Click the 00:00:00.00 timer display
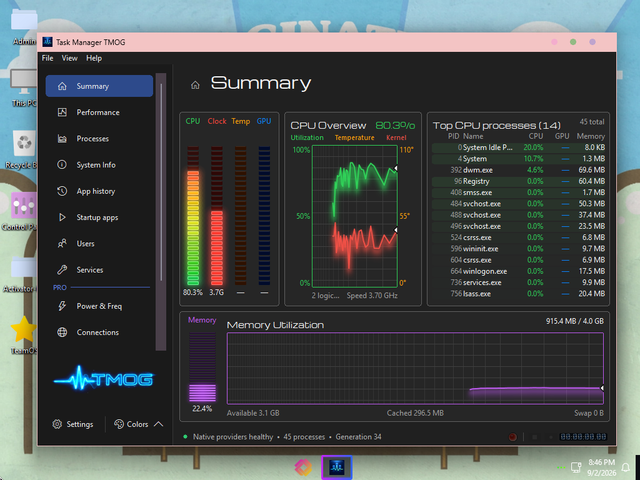This screenshot has height=480, width=640. pyautogui.click(x=583, y=437)
